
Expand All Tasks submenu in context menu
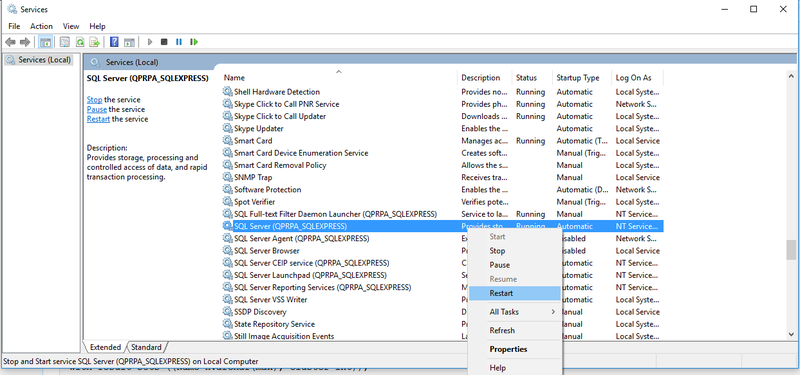[x=515, y=312]
